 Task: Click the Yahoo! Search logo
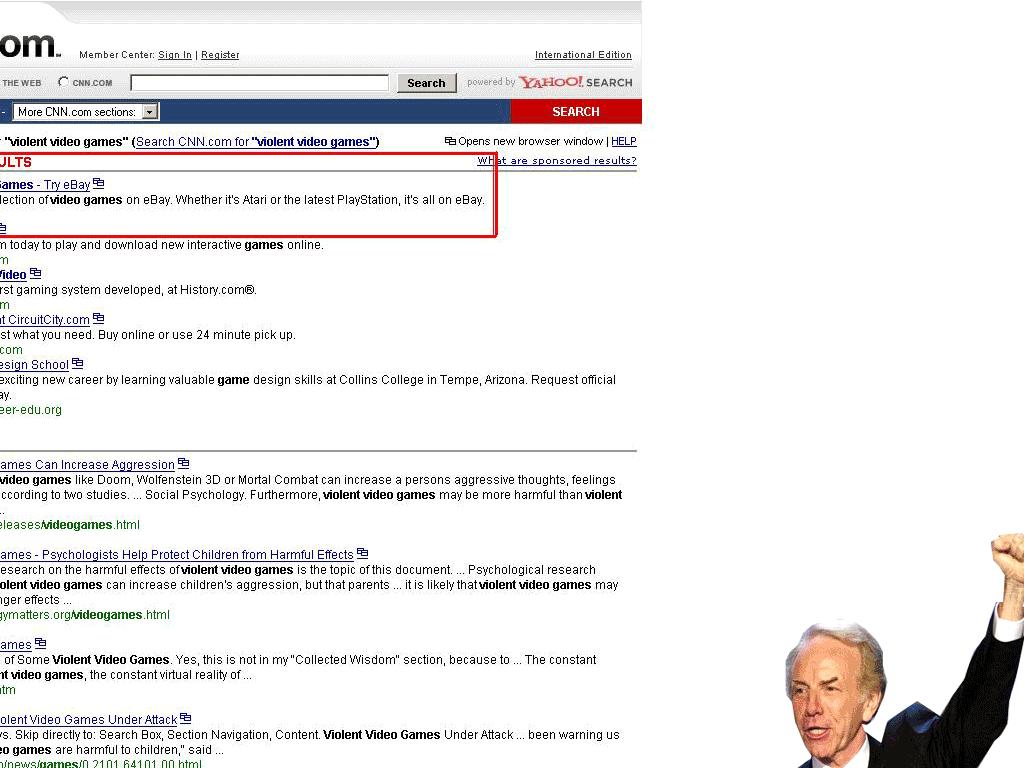(x=575, y=82)
